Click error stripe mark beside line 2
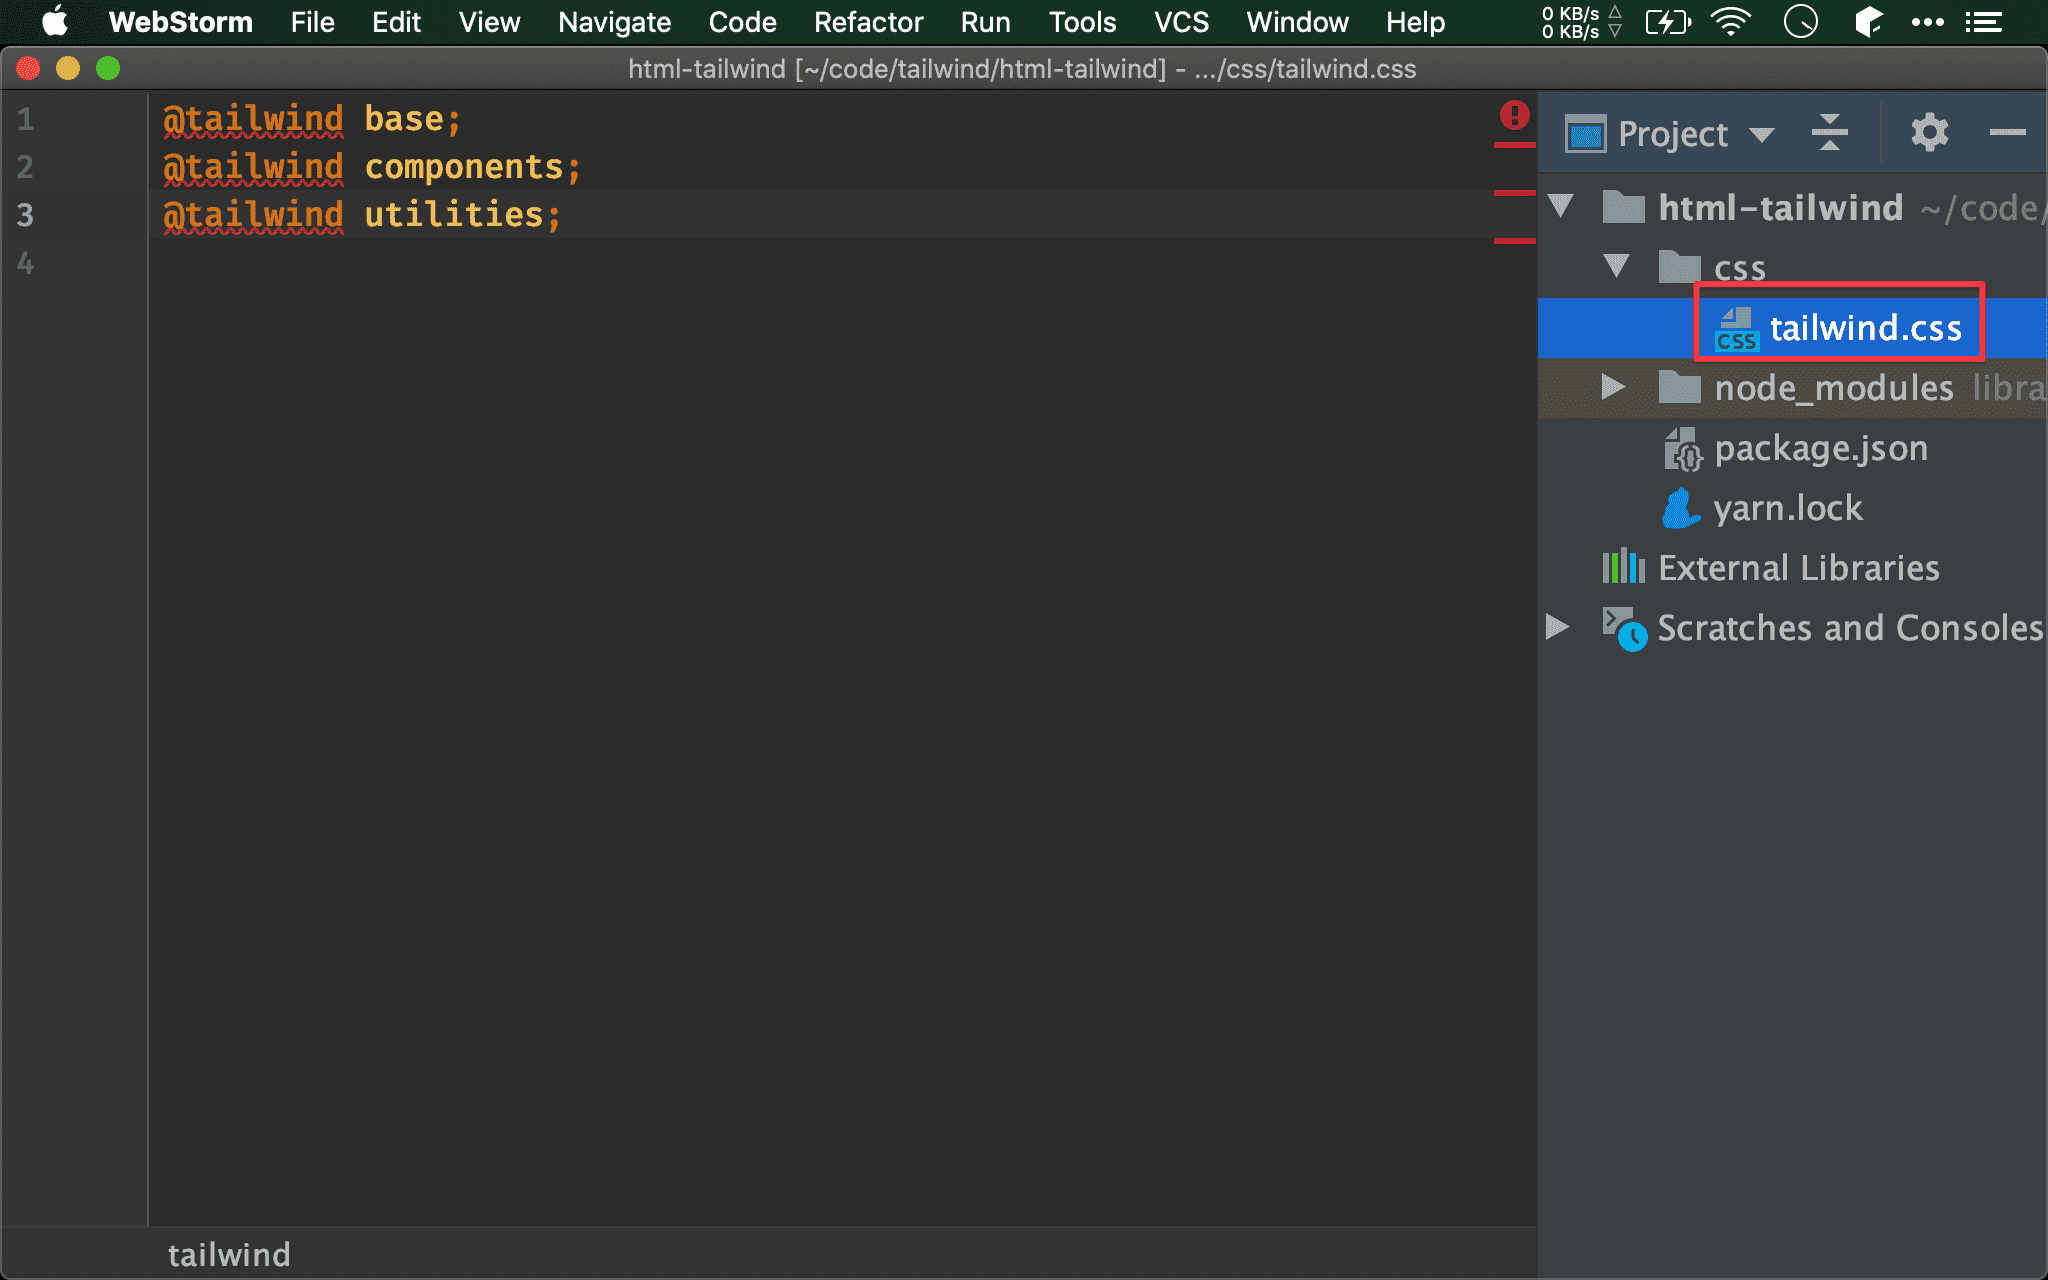 [1514, 192]
